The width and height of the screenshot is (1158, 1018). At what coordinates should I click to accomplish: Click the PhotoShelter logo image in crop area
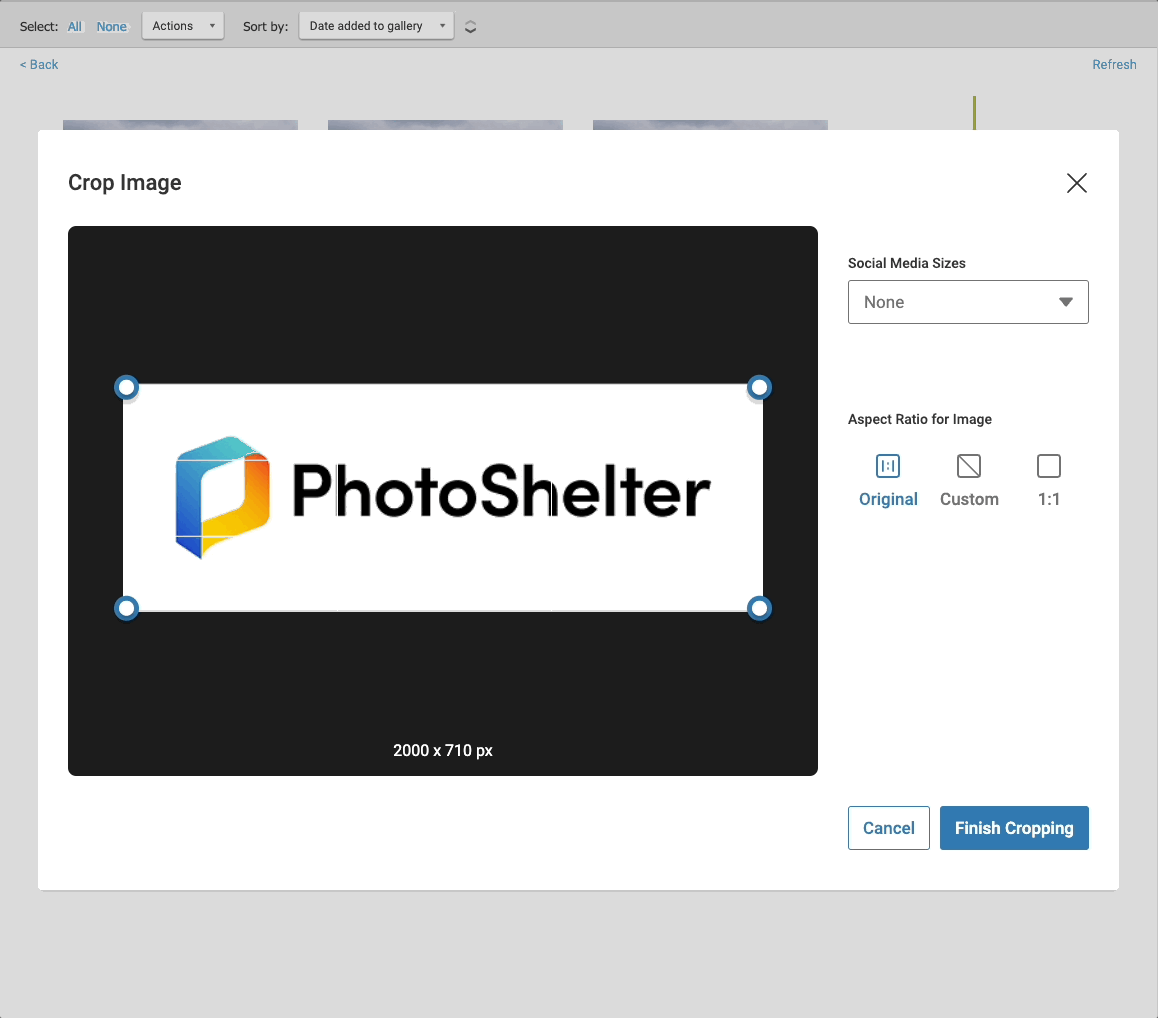tap(443, 497)
